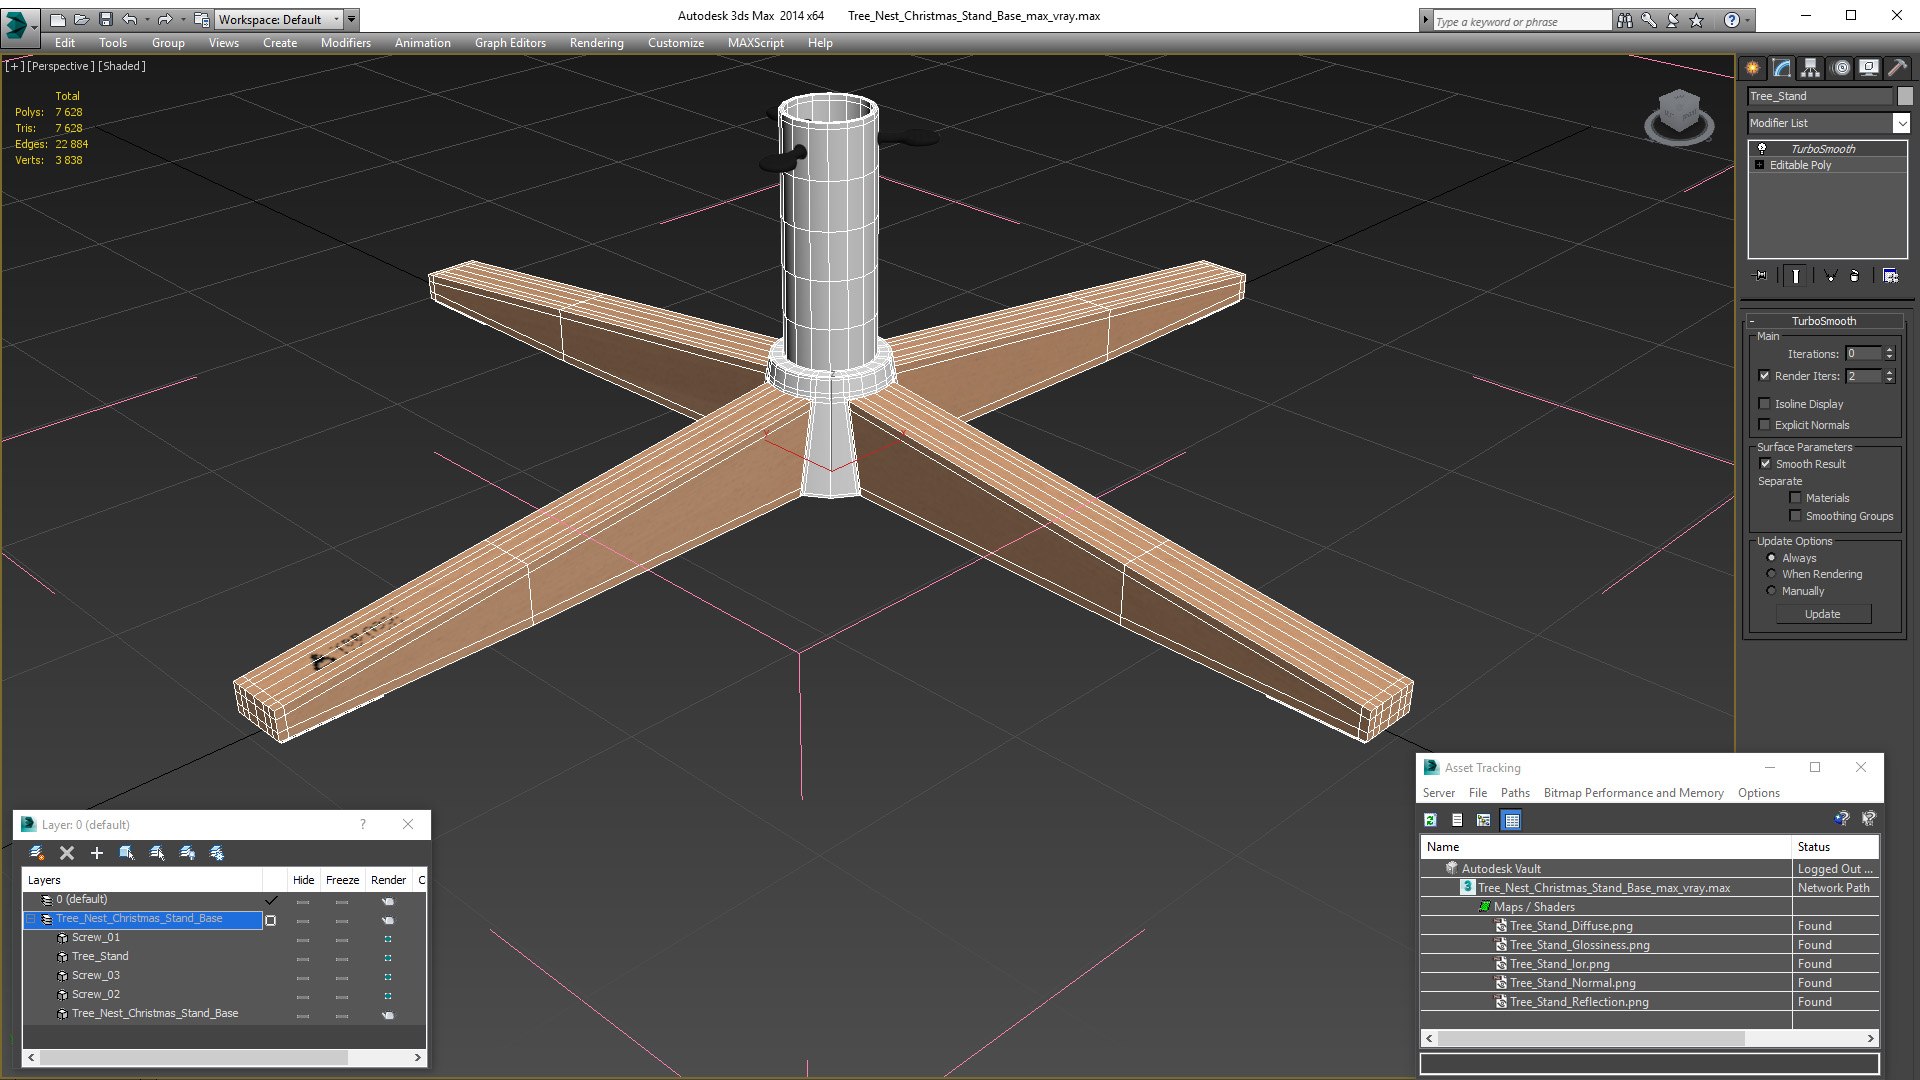Click the object color swatch beside Tree_Stand
The image size is (1920, 1080).
(1905, 96)
